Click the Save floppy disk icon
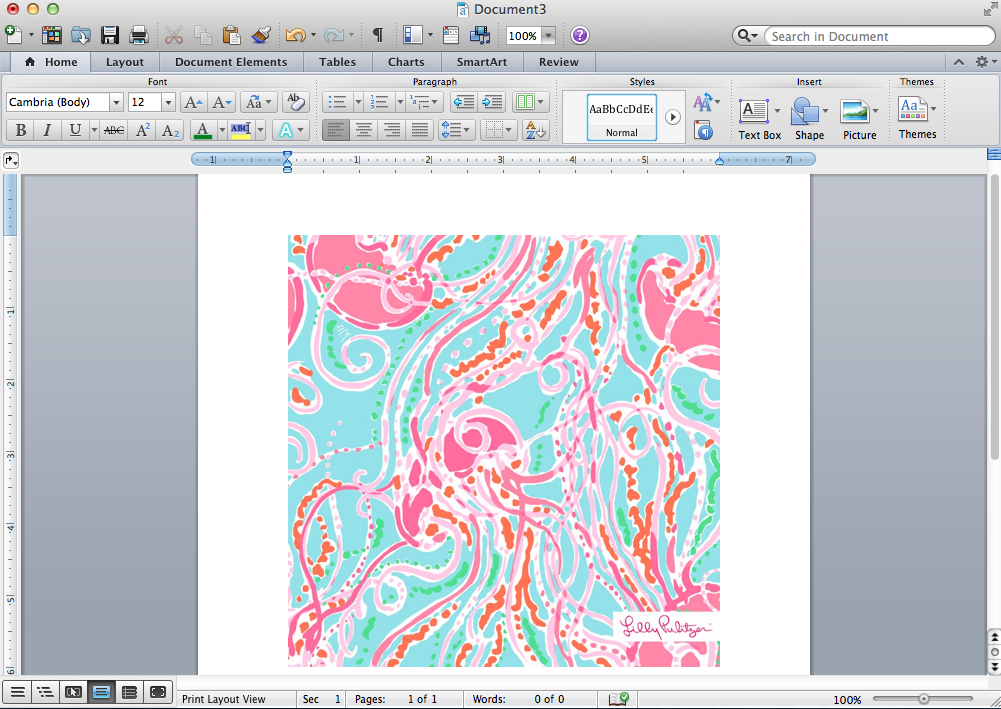 coord(110,35)
